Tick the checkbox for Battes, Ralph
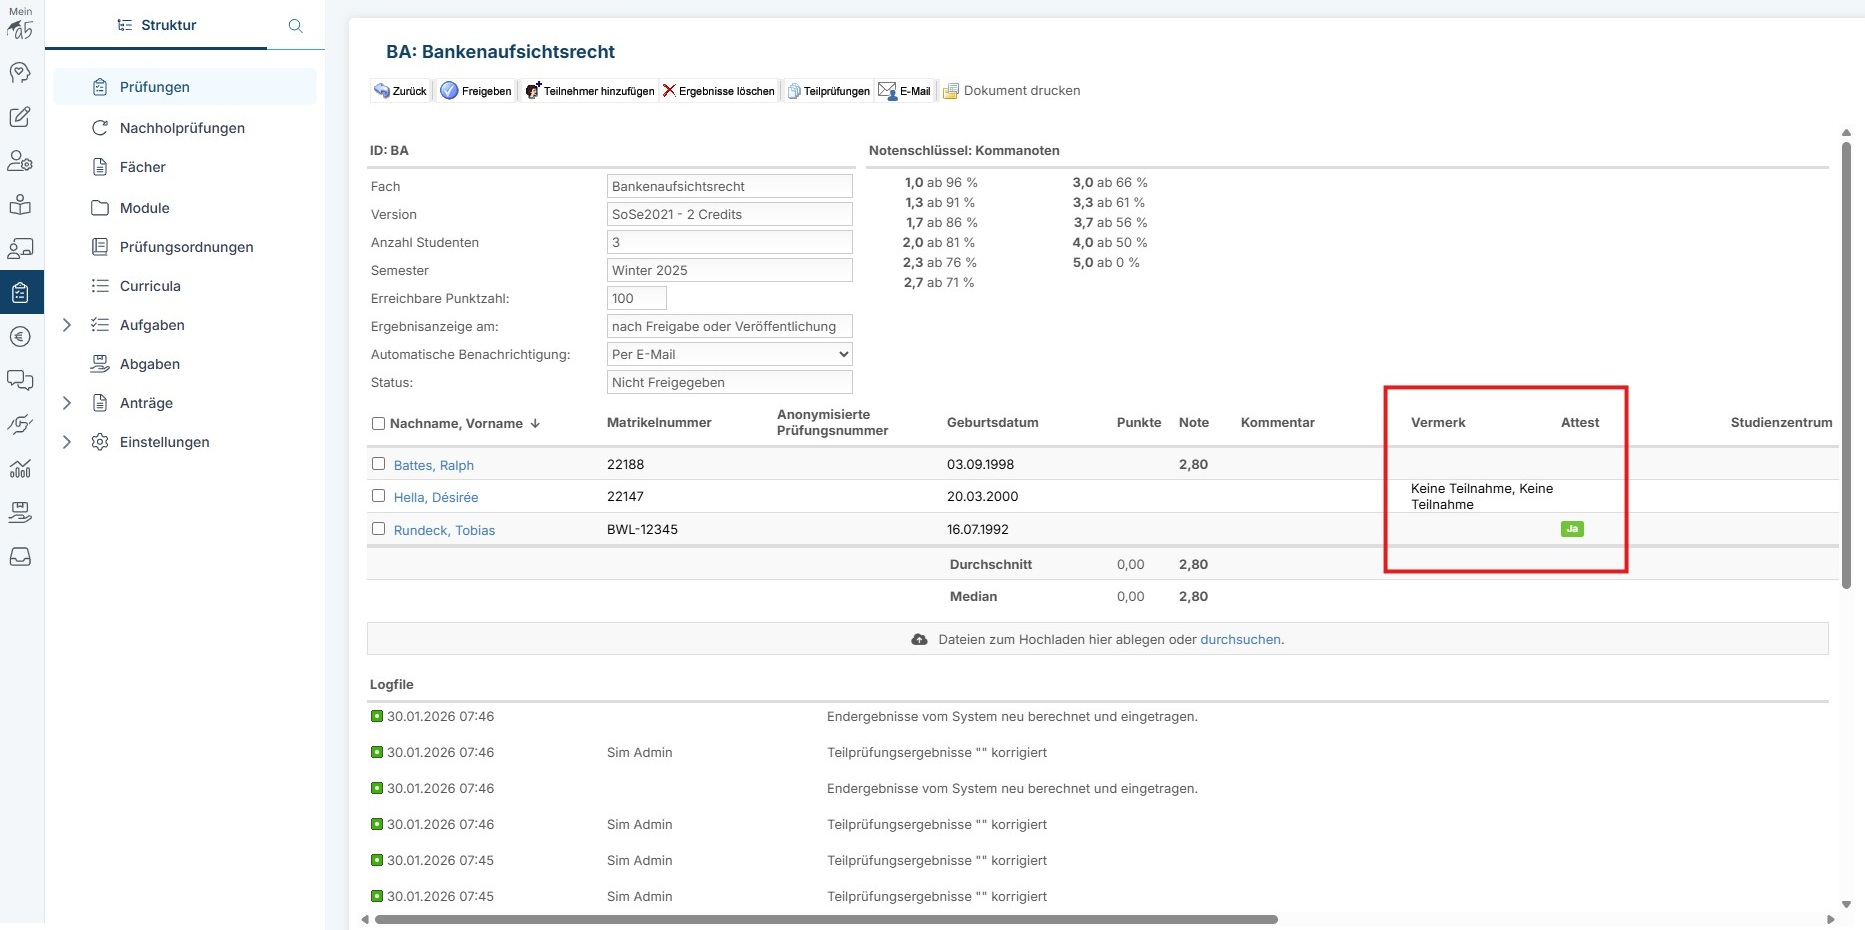The height and width of the screenshot is (930, 1865). coord(378,464)
